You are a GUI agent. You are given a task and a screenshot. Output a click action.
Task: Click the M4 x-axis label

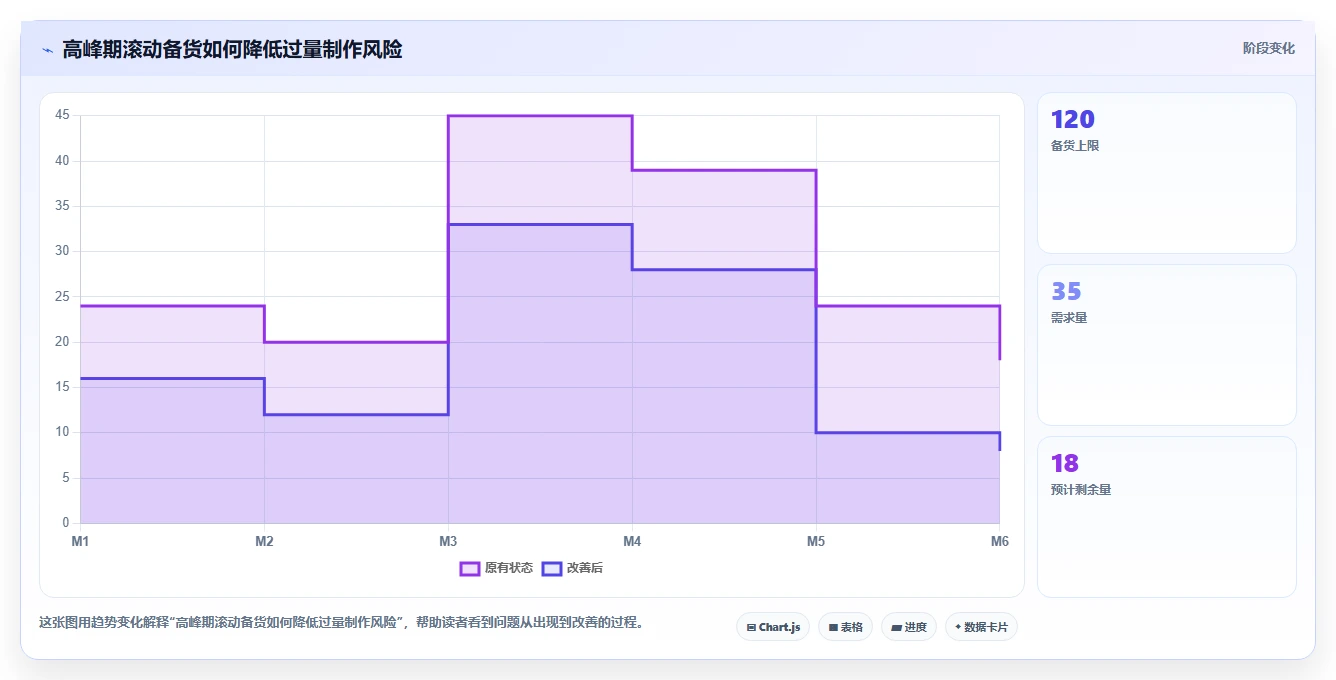632,541
